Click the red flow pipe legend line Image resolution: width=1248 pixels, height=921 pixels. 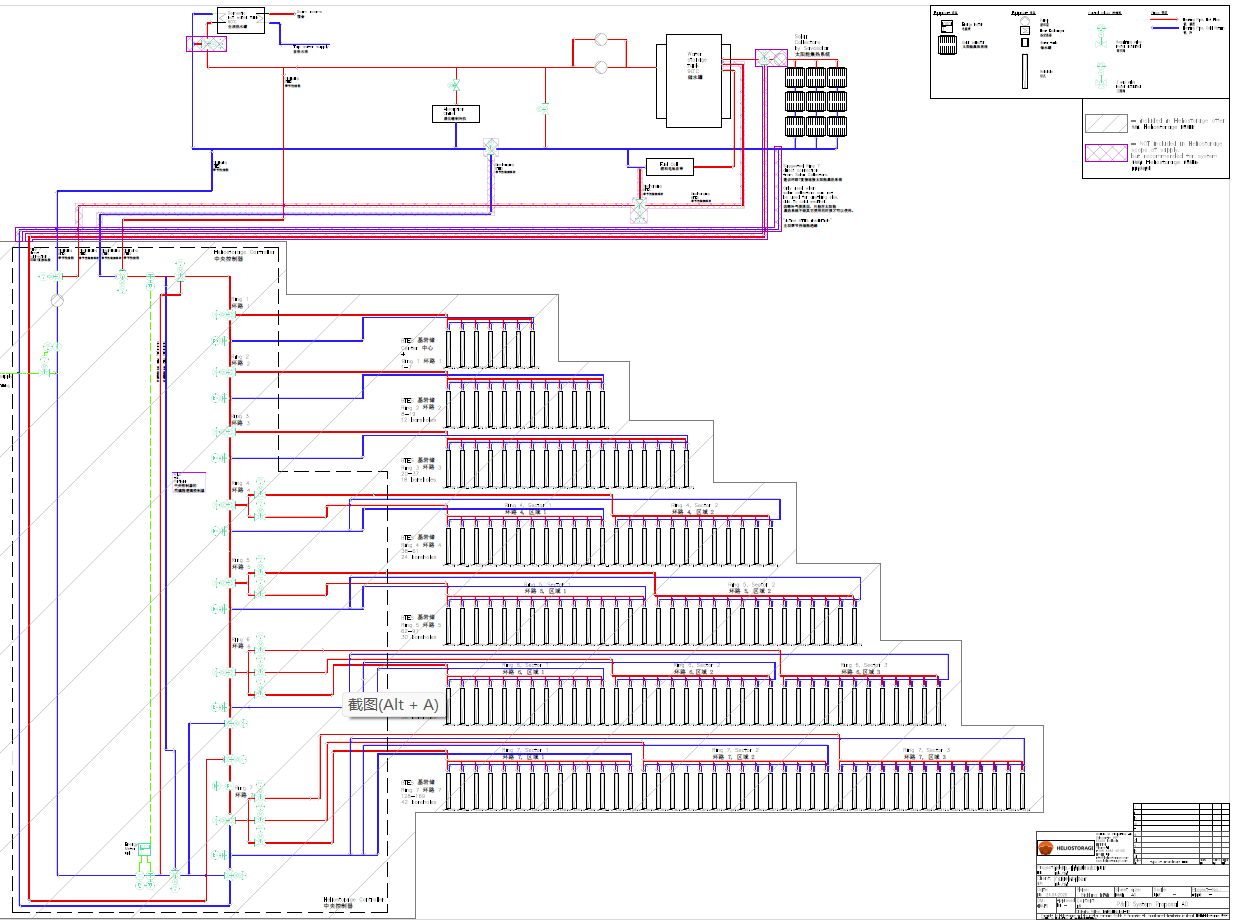(1164, 20)
